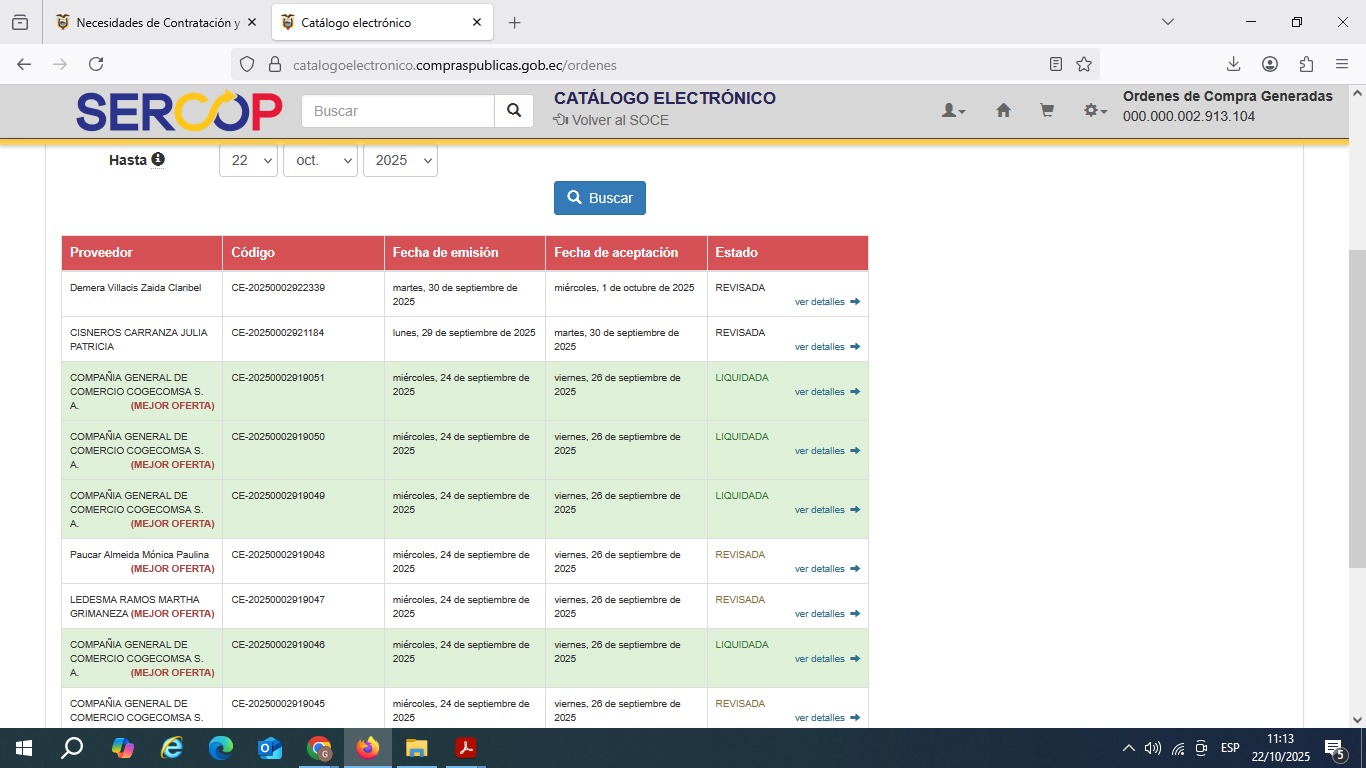Open Firefox downloads arrow icon
The image size is (1366, 768).
(x=1233, y=64)
